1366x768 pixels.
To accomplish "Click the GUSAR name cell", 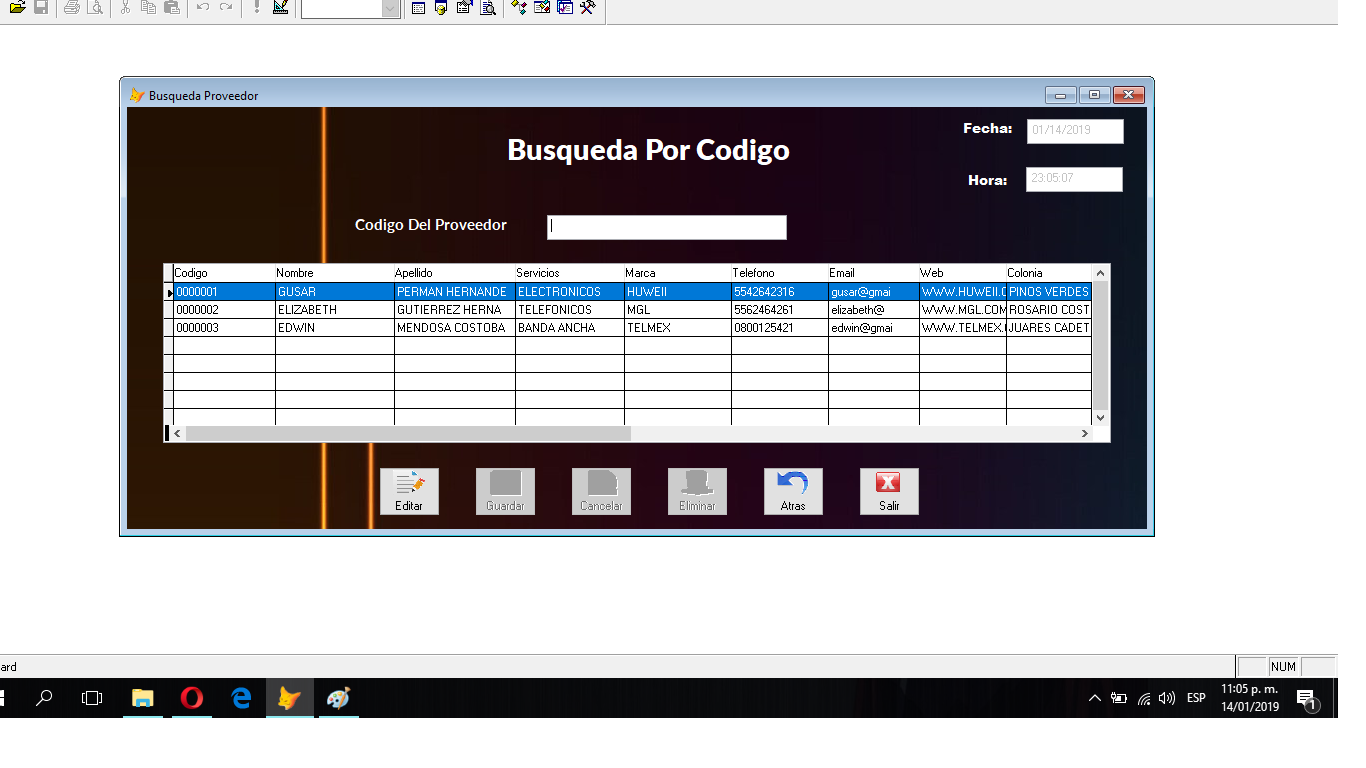I will click(x=334, y=292).
